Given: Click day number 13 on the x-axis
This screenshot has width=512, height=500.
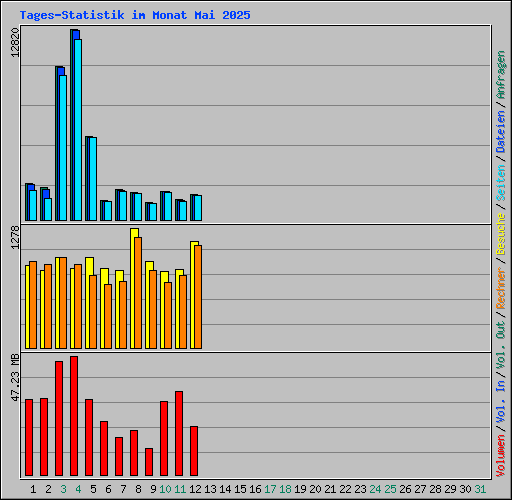Looking at the screenshot, I should click(x=210, y=489).
